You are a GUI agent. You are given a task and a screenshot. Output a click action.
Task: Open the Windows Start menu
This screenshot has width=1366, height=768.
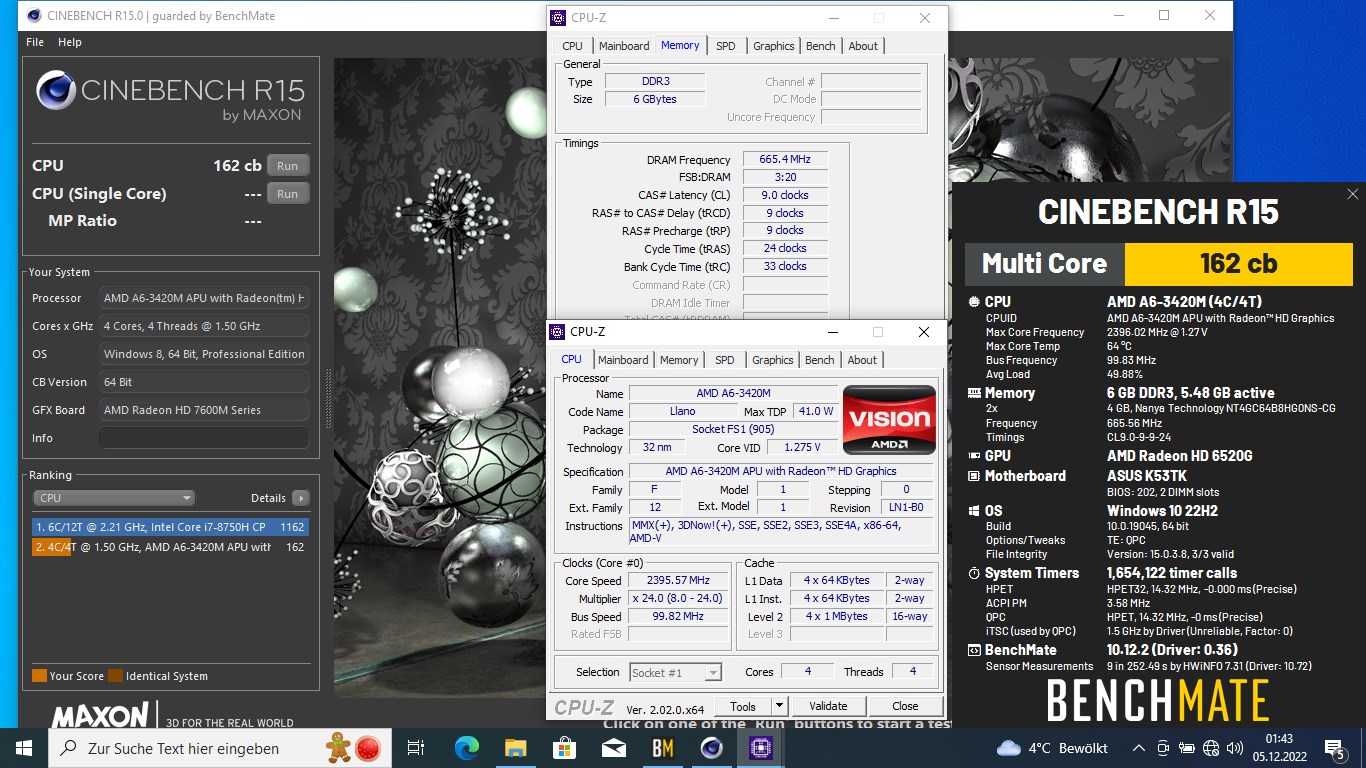tap(24, 747)
